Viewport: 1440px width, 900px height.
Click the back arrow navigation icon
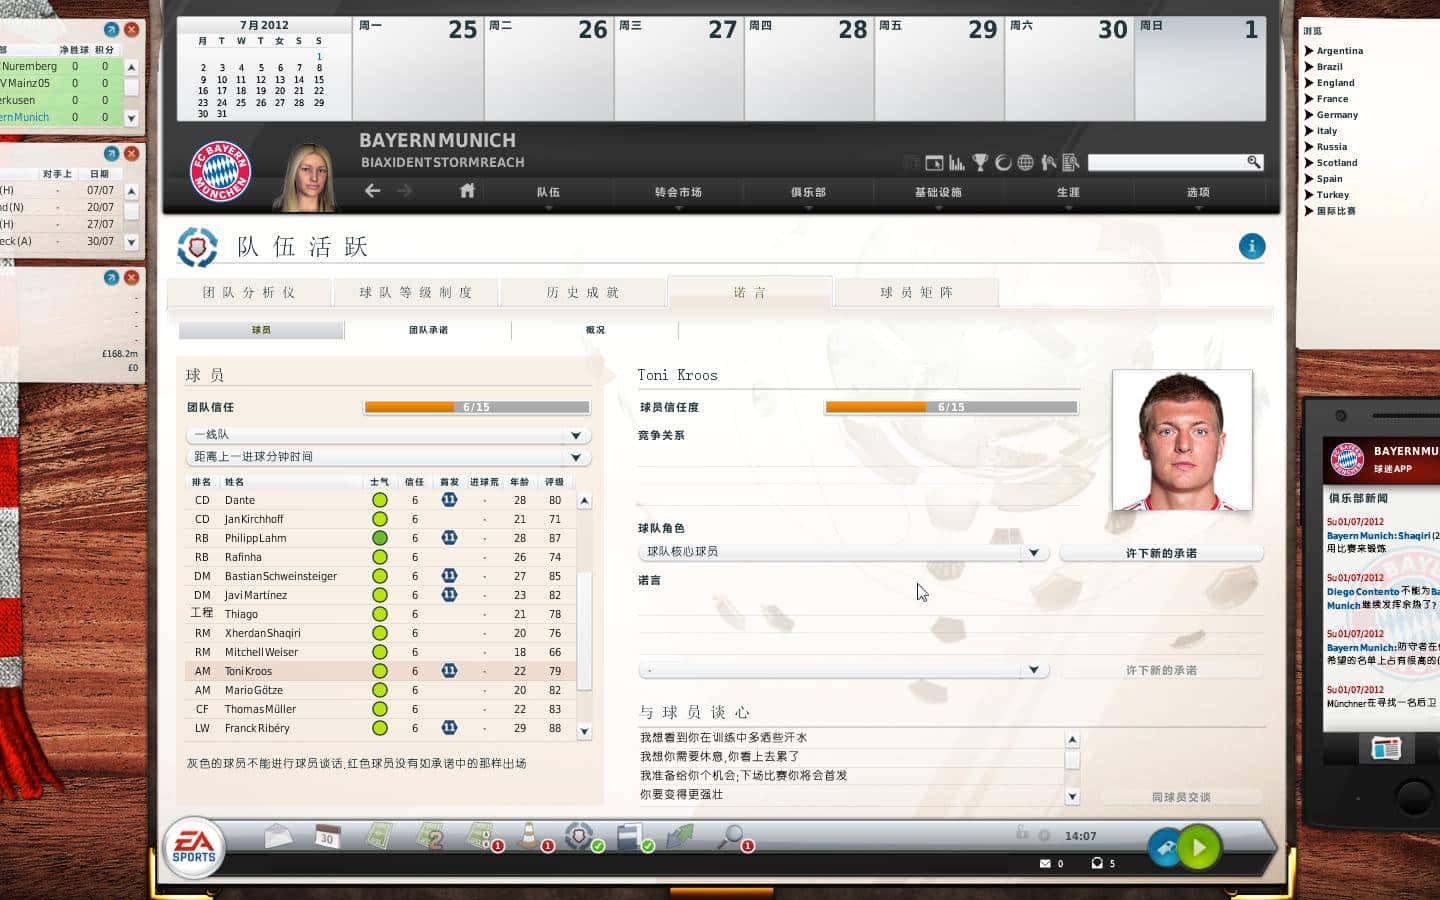[x=372, y=190]
